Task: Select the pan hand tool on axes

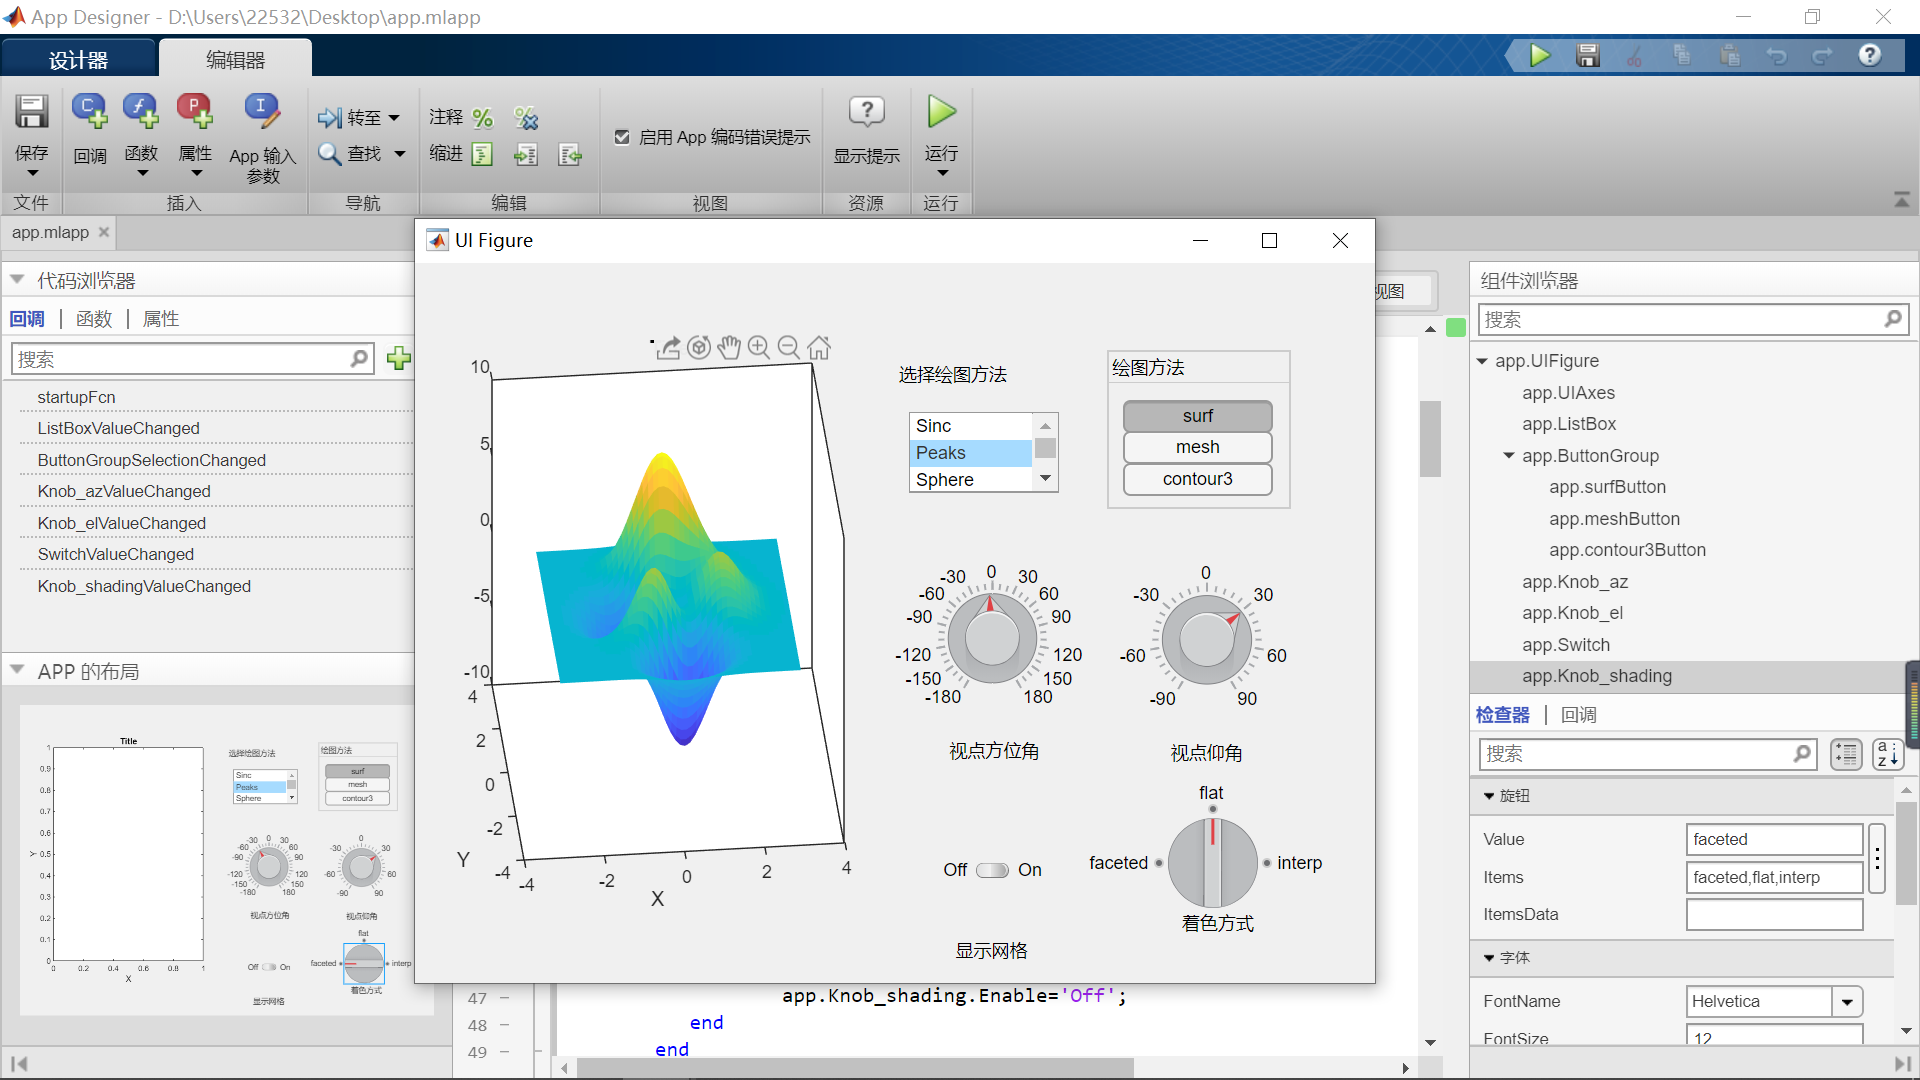Action: (729, 348)
